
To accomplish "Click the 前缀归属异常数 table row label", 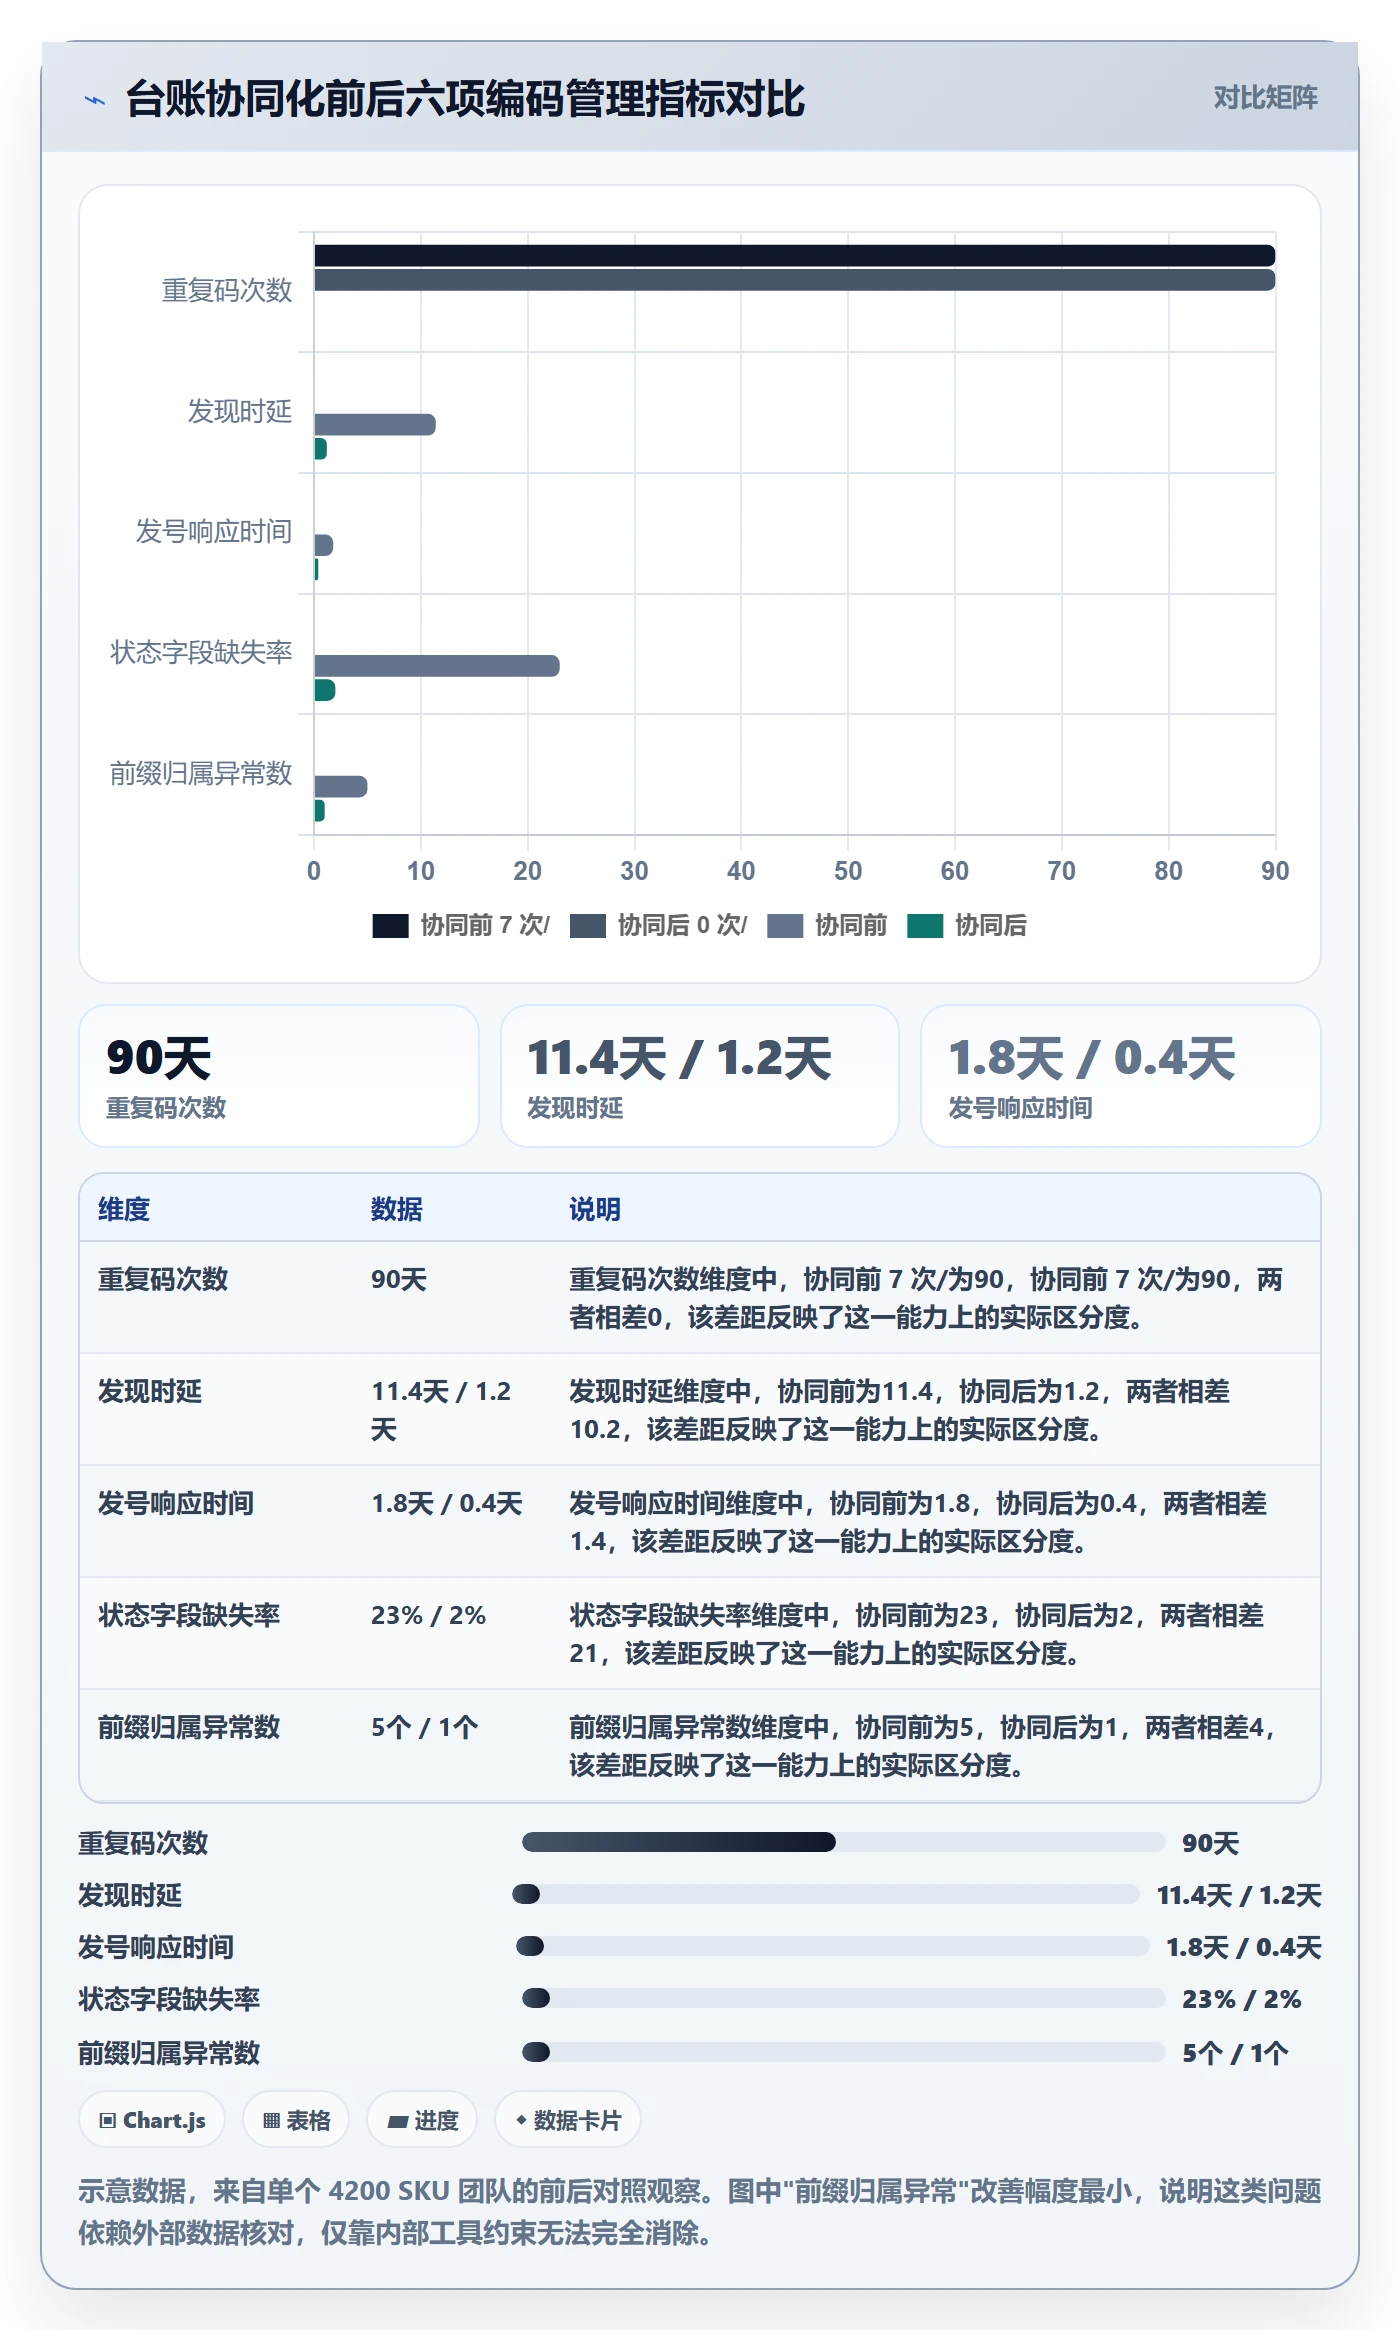I will [x=189, y=1727].
